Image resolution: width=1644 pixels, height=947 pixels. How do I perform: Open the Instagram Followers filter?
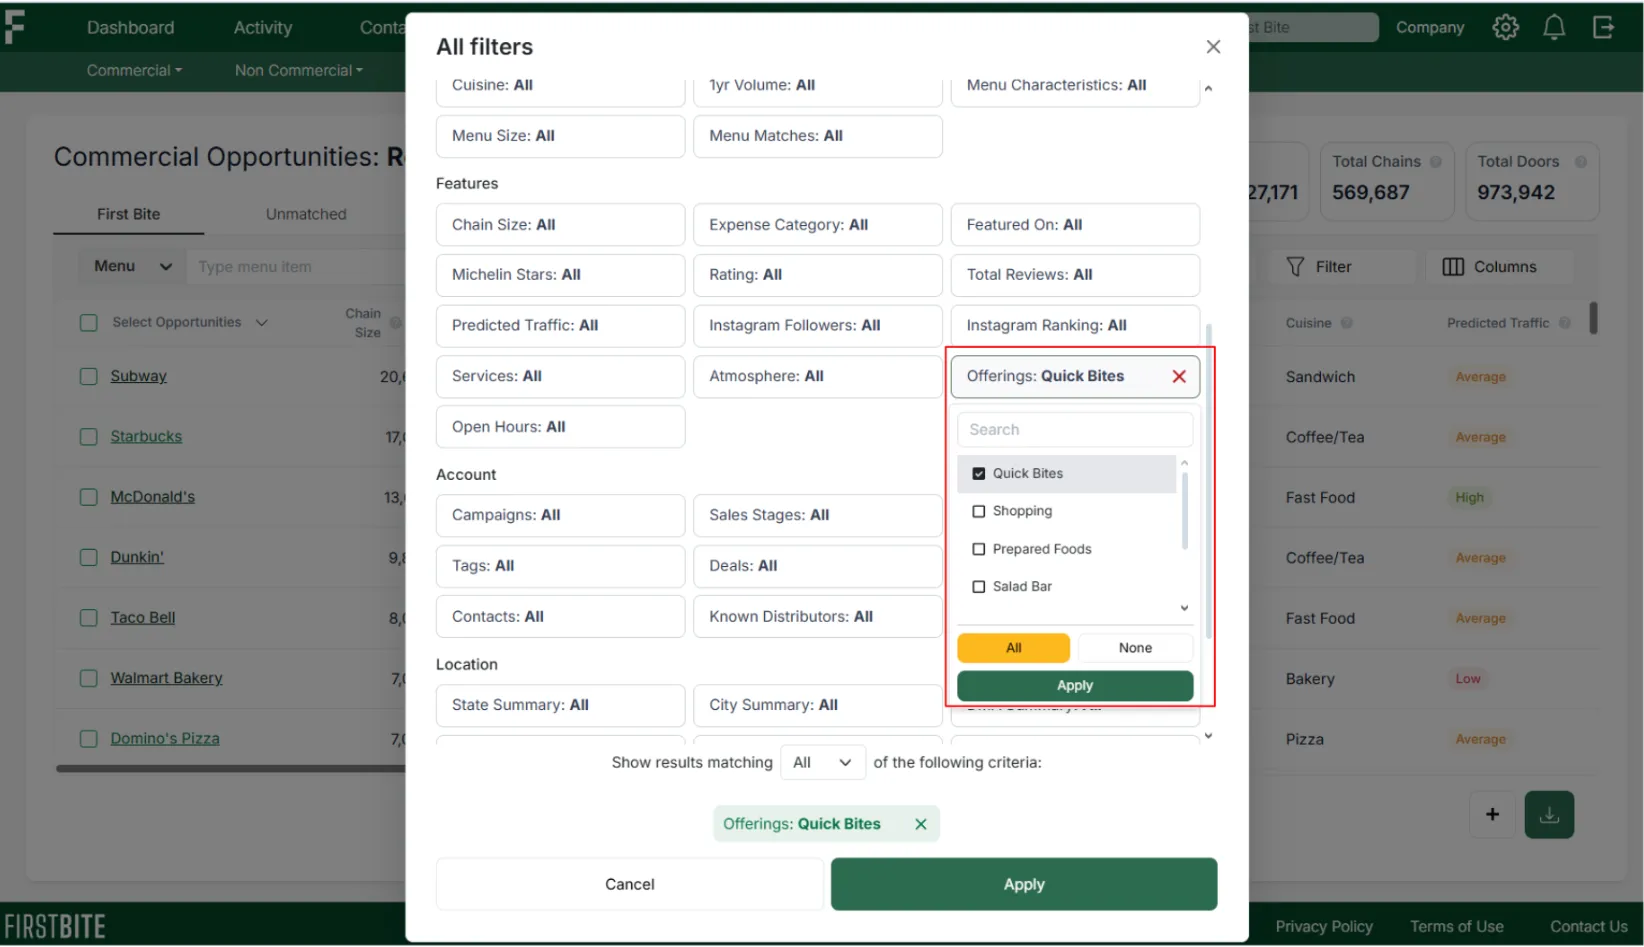pos(817,326)
